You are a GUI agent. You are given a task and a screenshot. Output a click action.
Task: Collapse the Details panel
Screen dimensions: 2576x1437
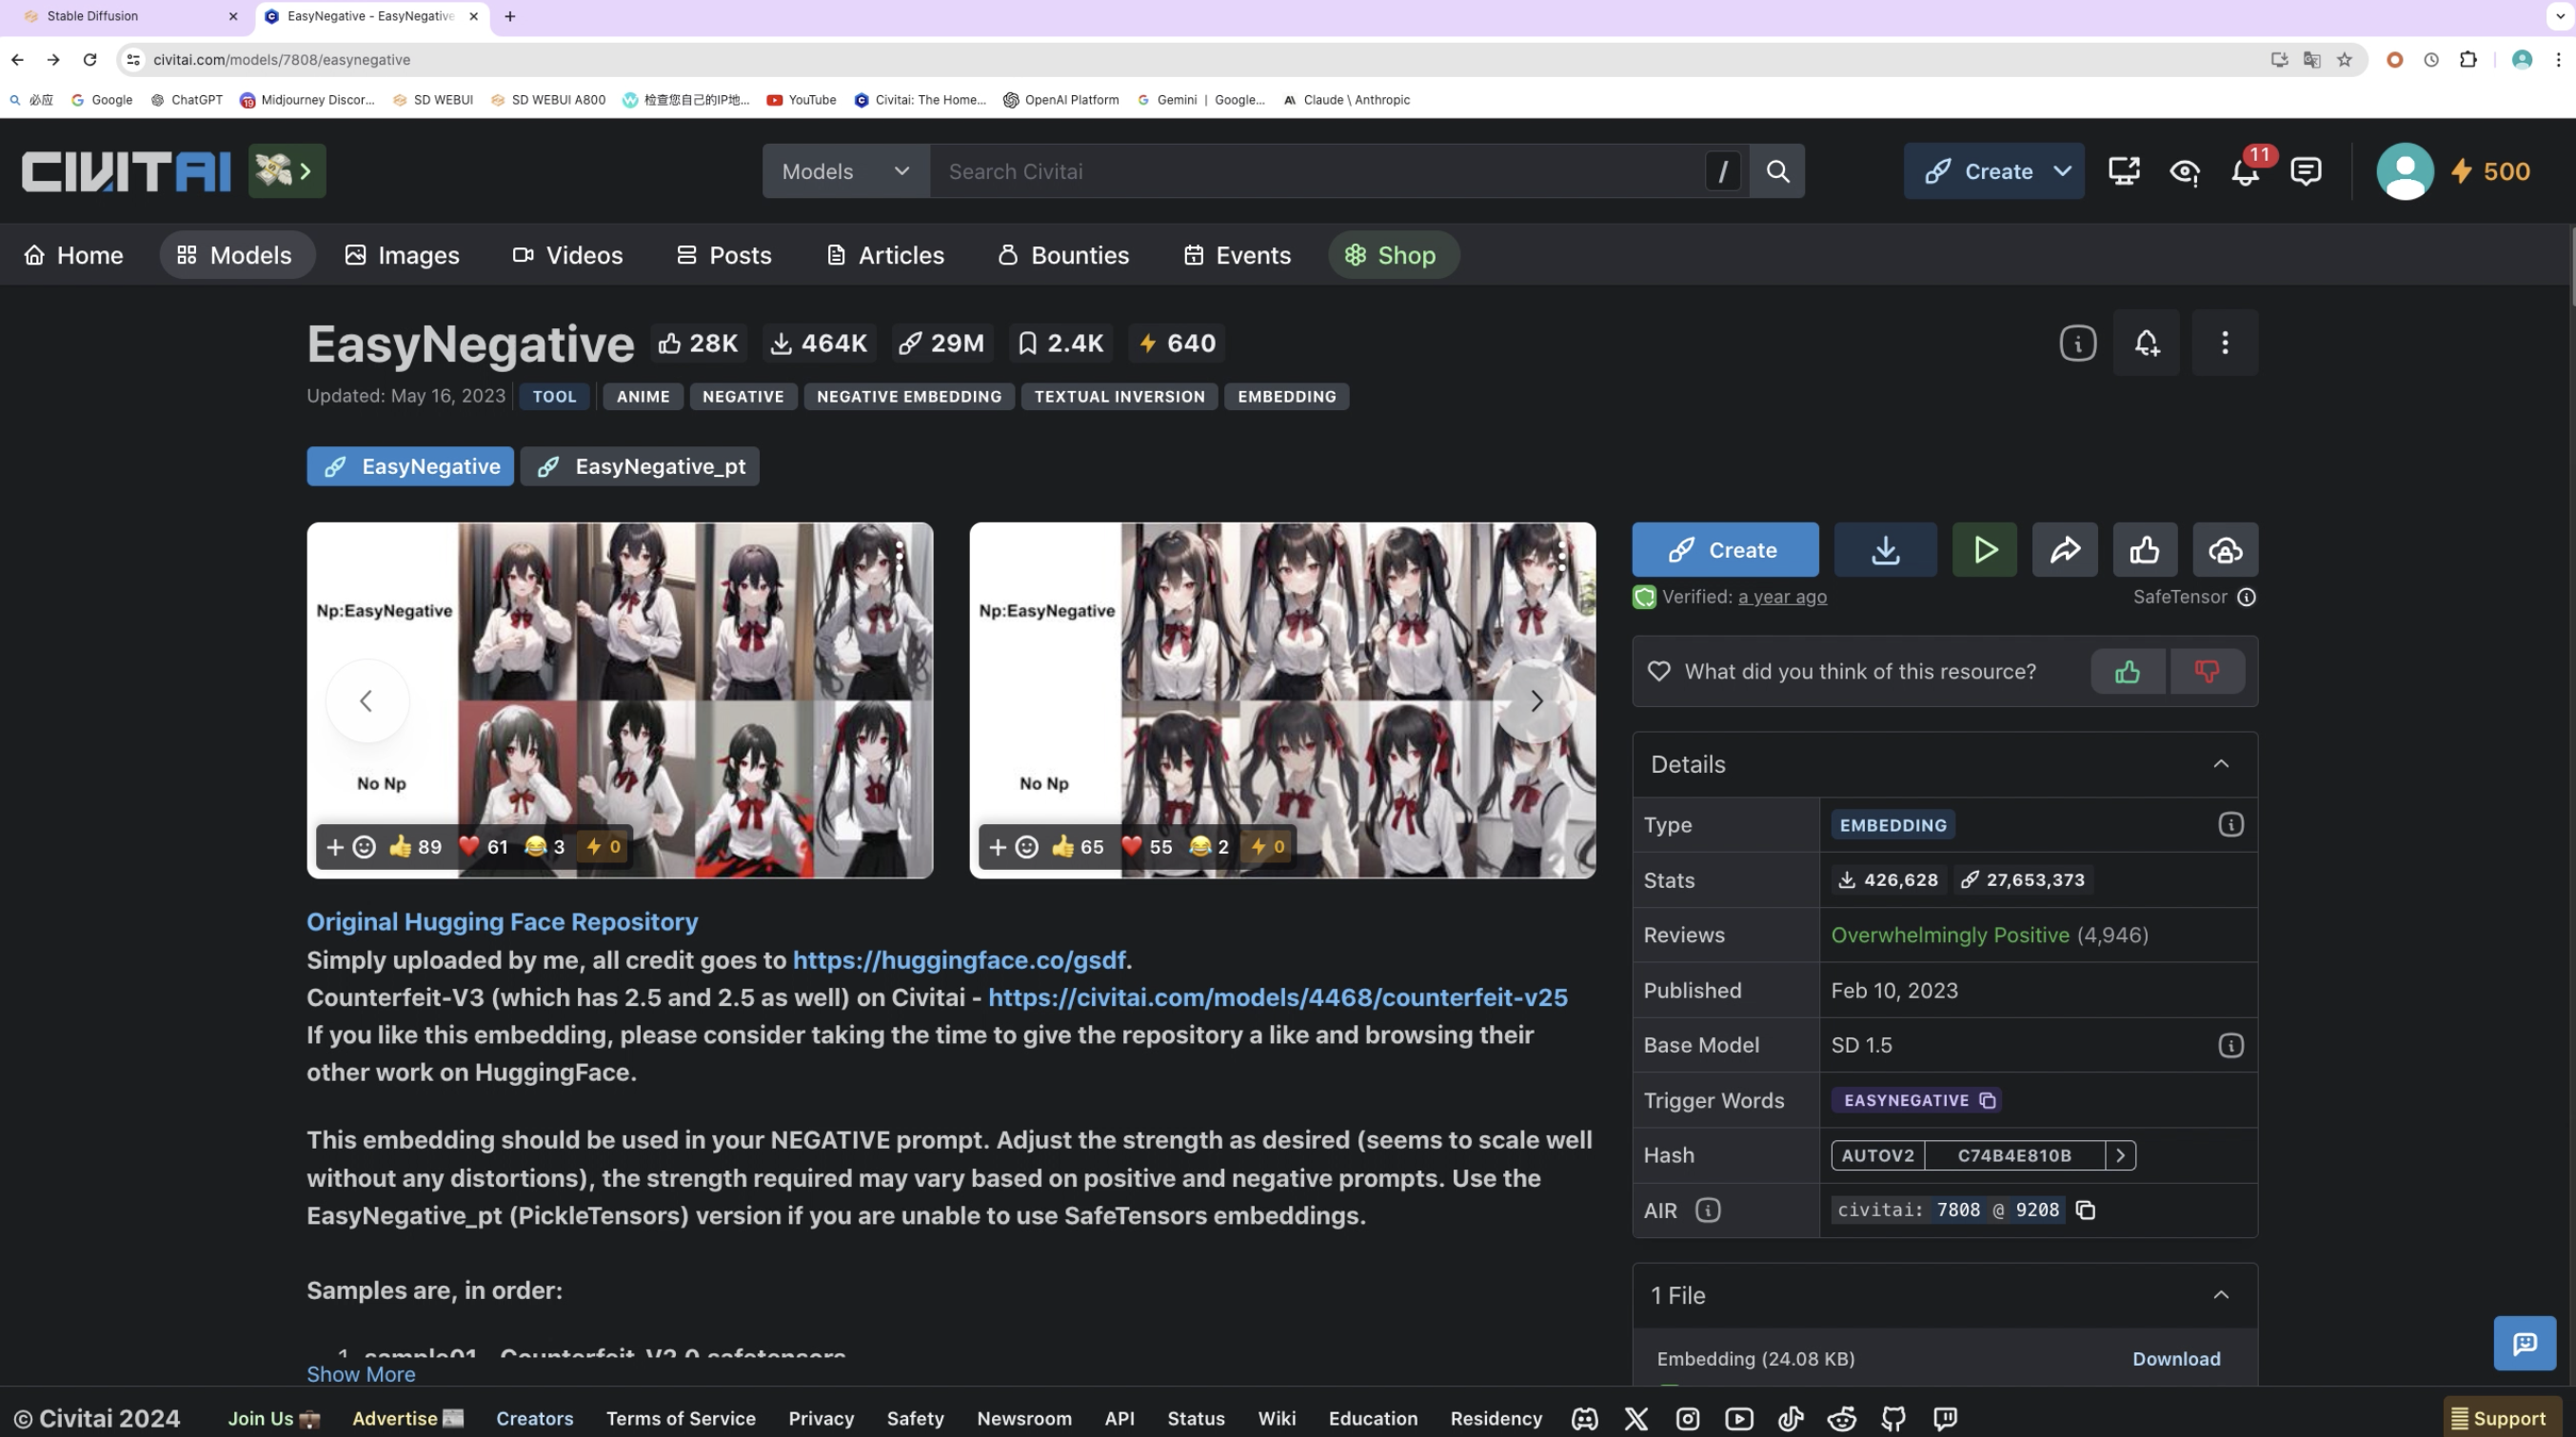2220,764
